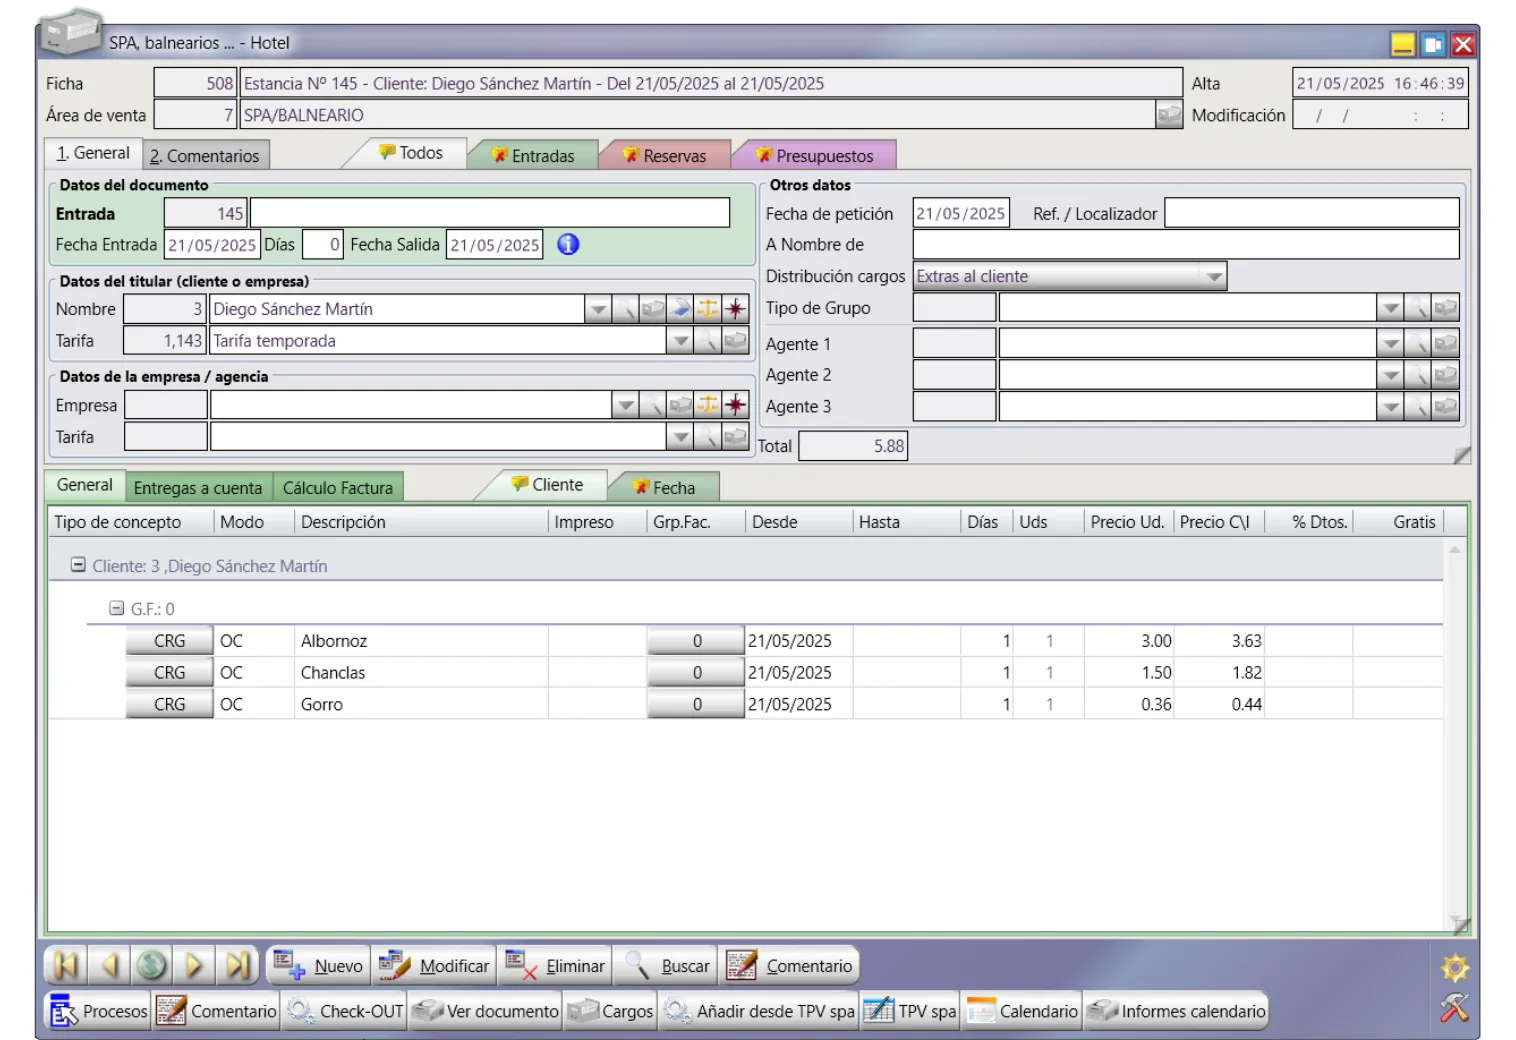Select the Reservas filter tab
The image size is (1516, 1040).
tap(665, 156)
